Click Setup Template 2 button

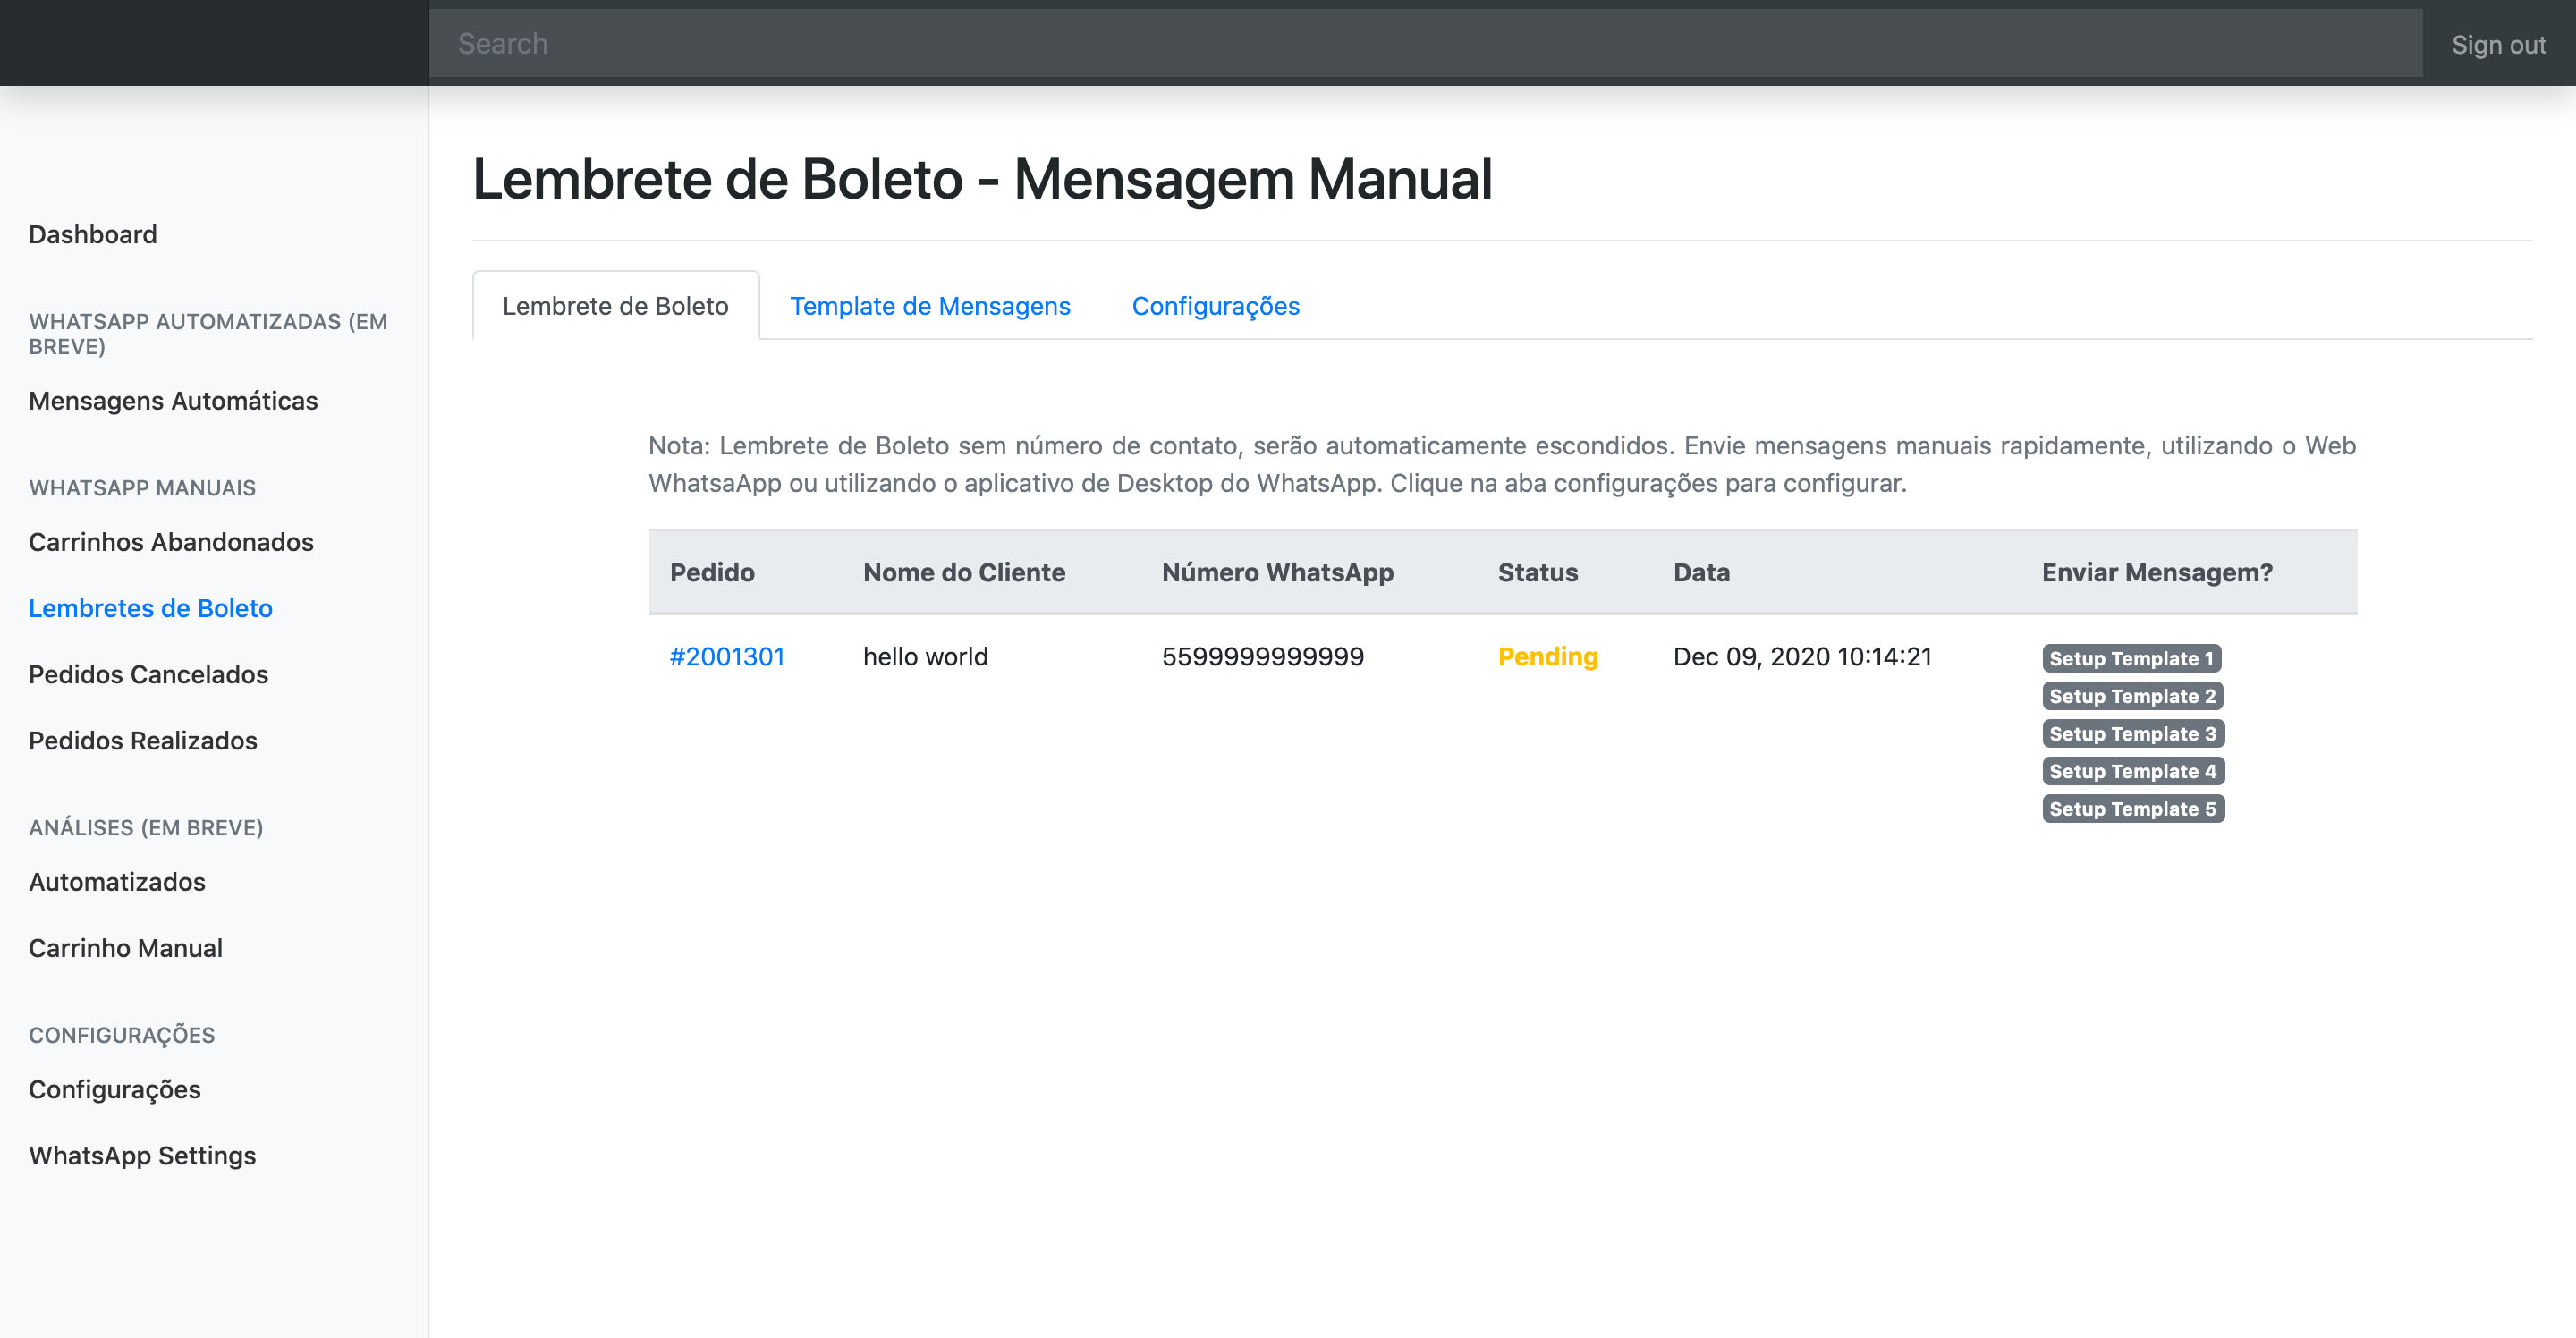(2132, 696)
